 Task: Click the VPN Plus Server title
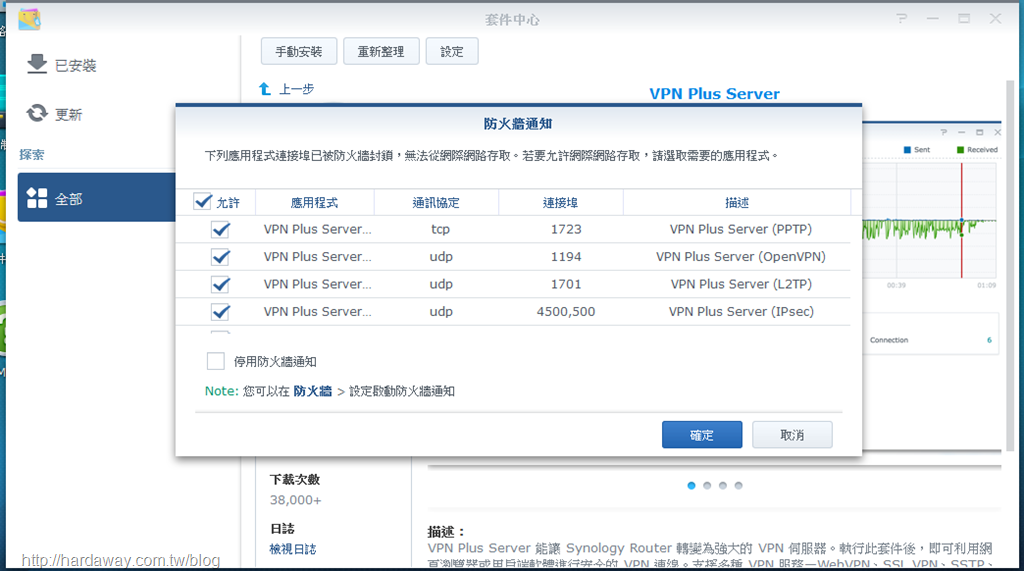[714, 93]
